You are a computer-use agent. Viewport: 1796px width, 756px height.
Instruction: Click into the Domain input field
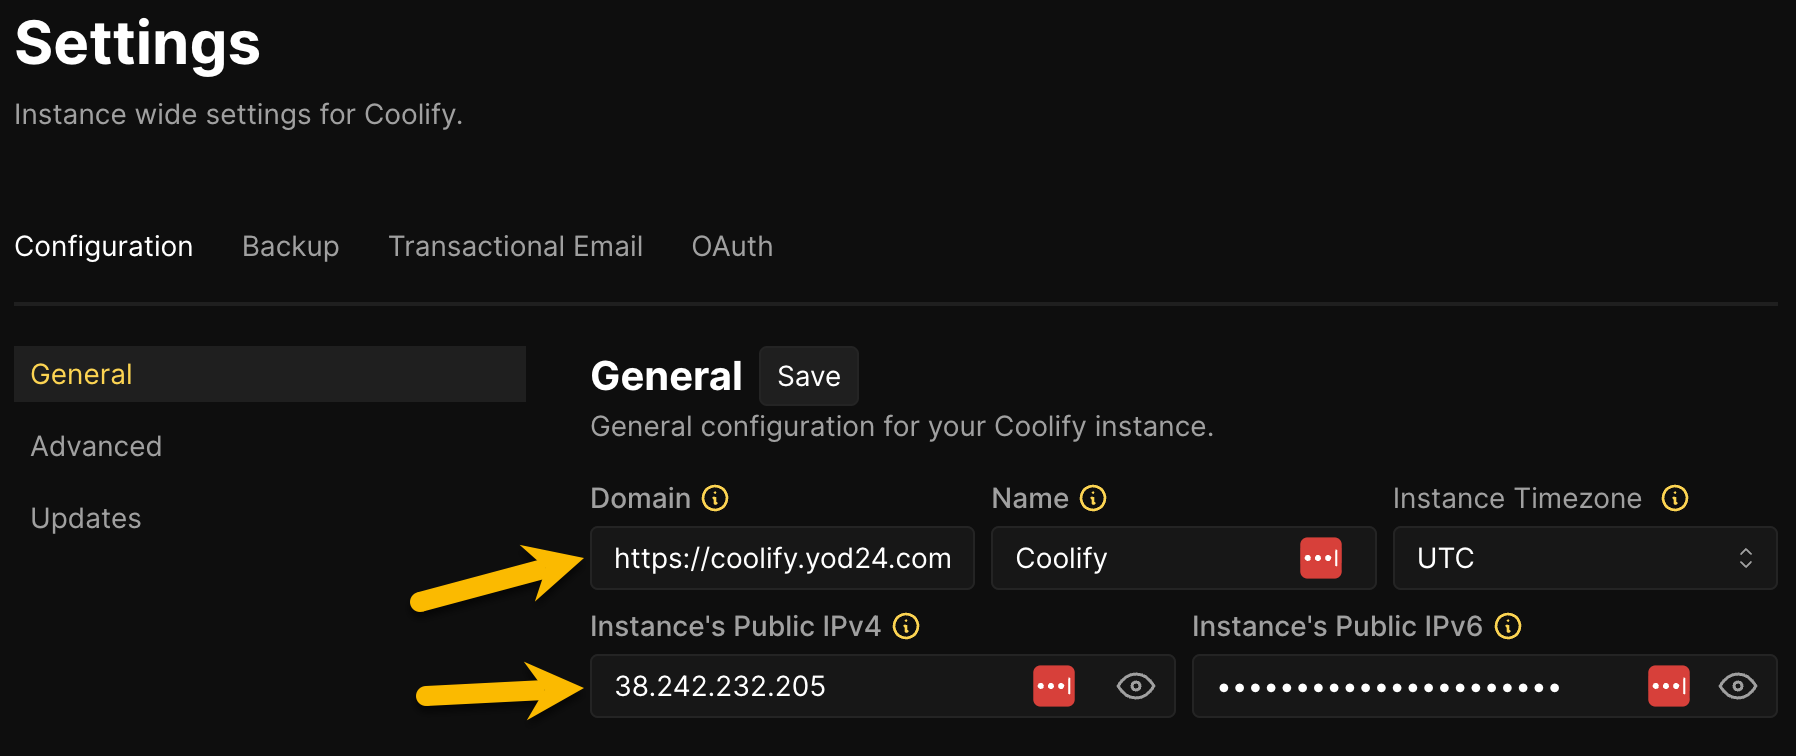coord(782,558)
